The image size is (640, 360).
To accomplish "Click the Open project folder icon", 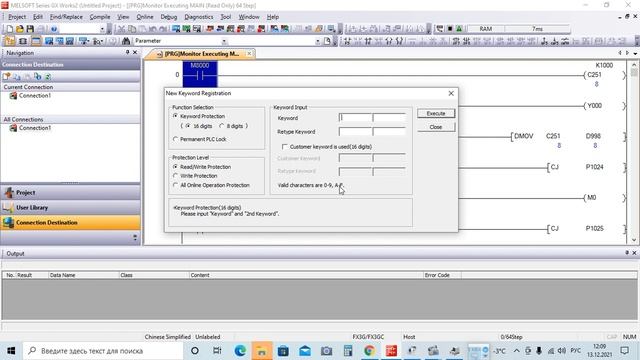I will (20, 29).
